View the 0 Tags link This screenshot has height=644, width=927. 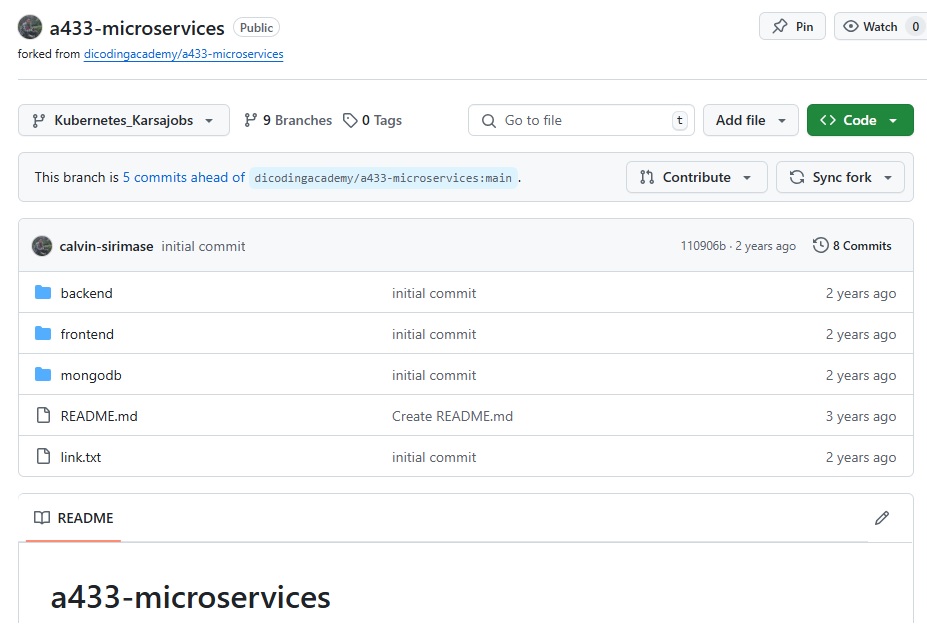pos(372,121)
